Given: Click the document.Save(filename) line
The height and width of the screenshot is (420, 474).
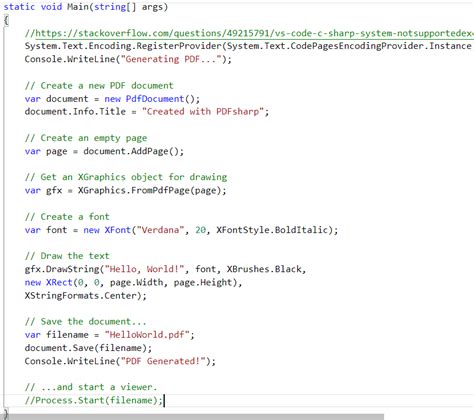Looking at the screenshot, I should click(88, 348).
